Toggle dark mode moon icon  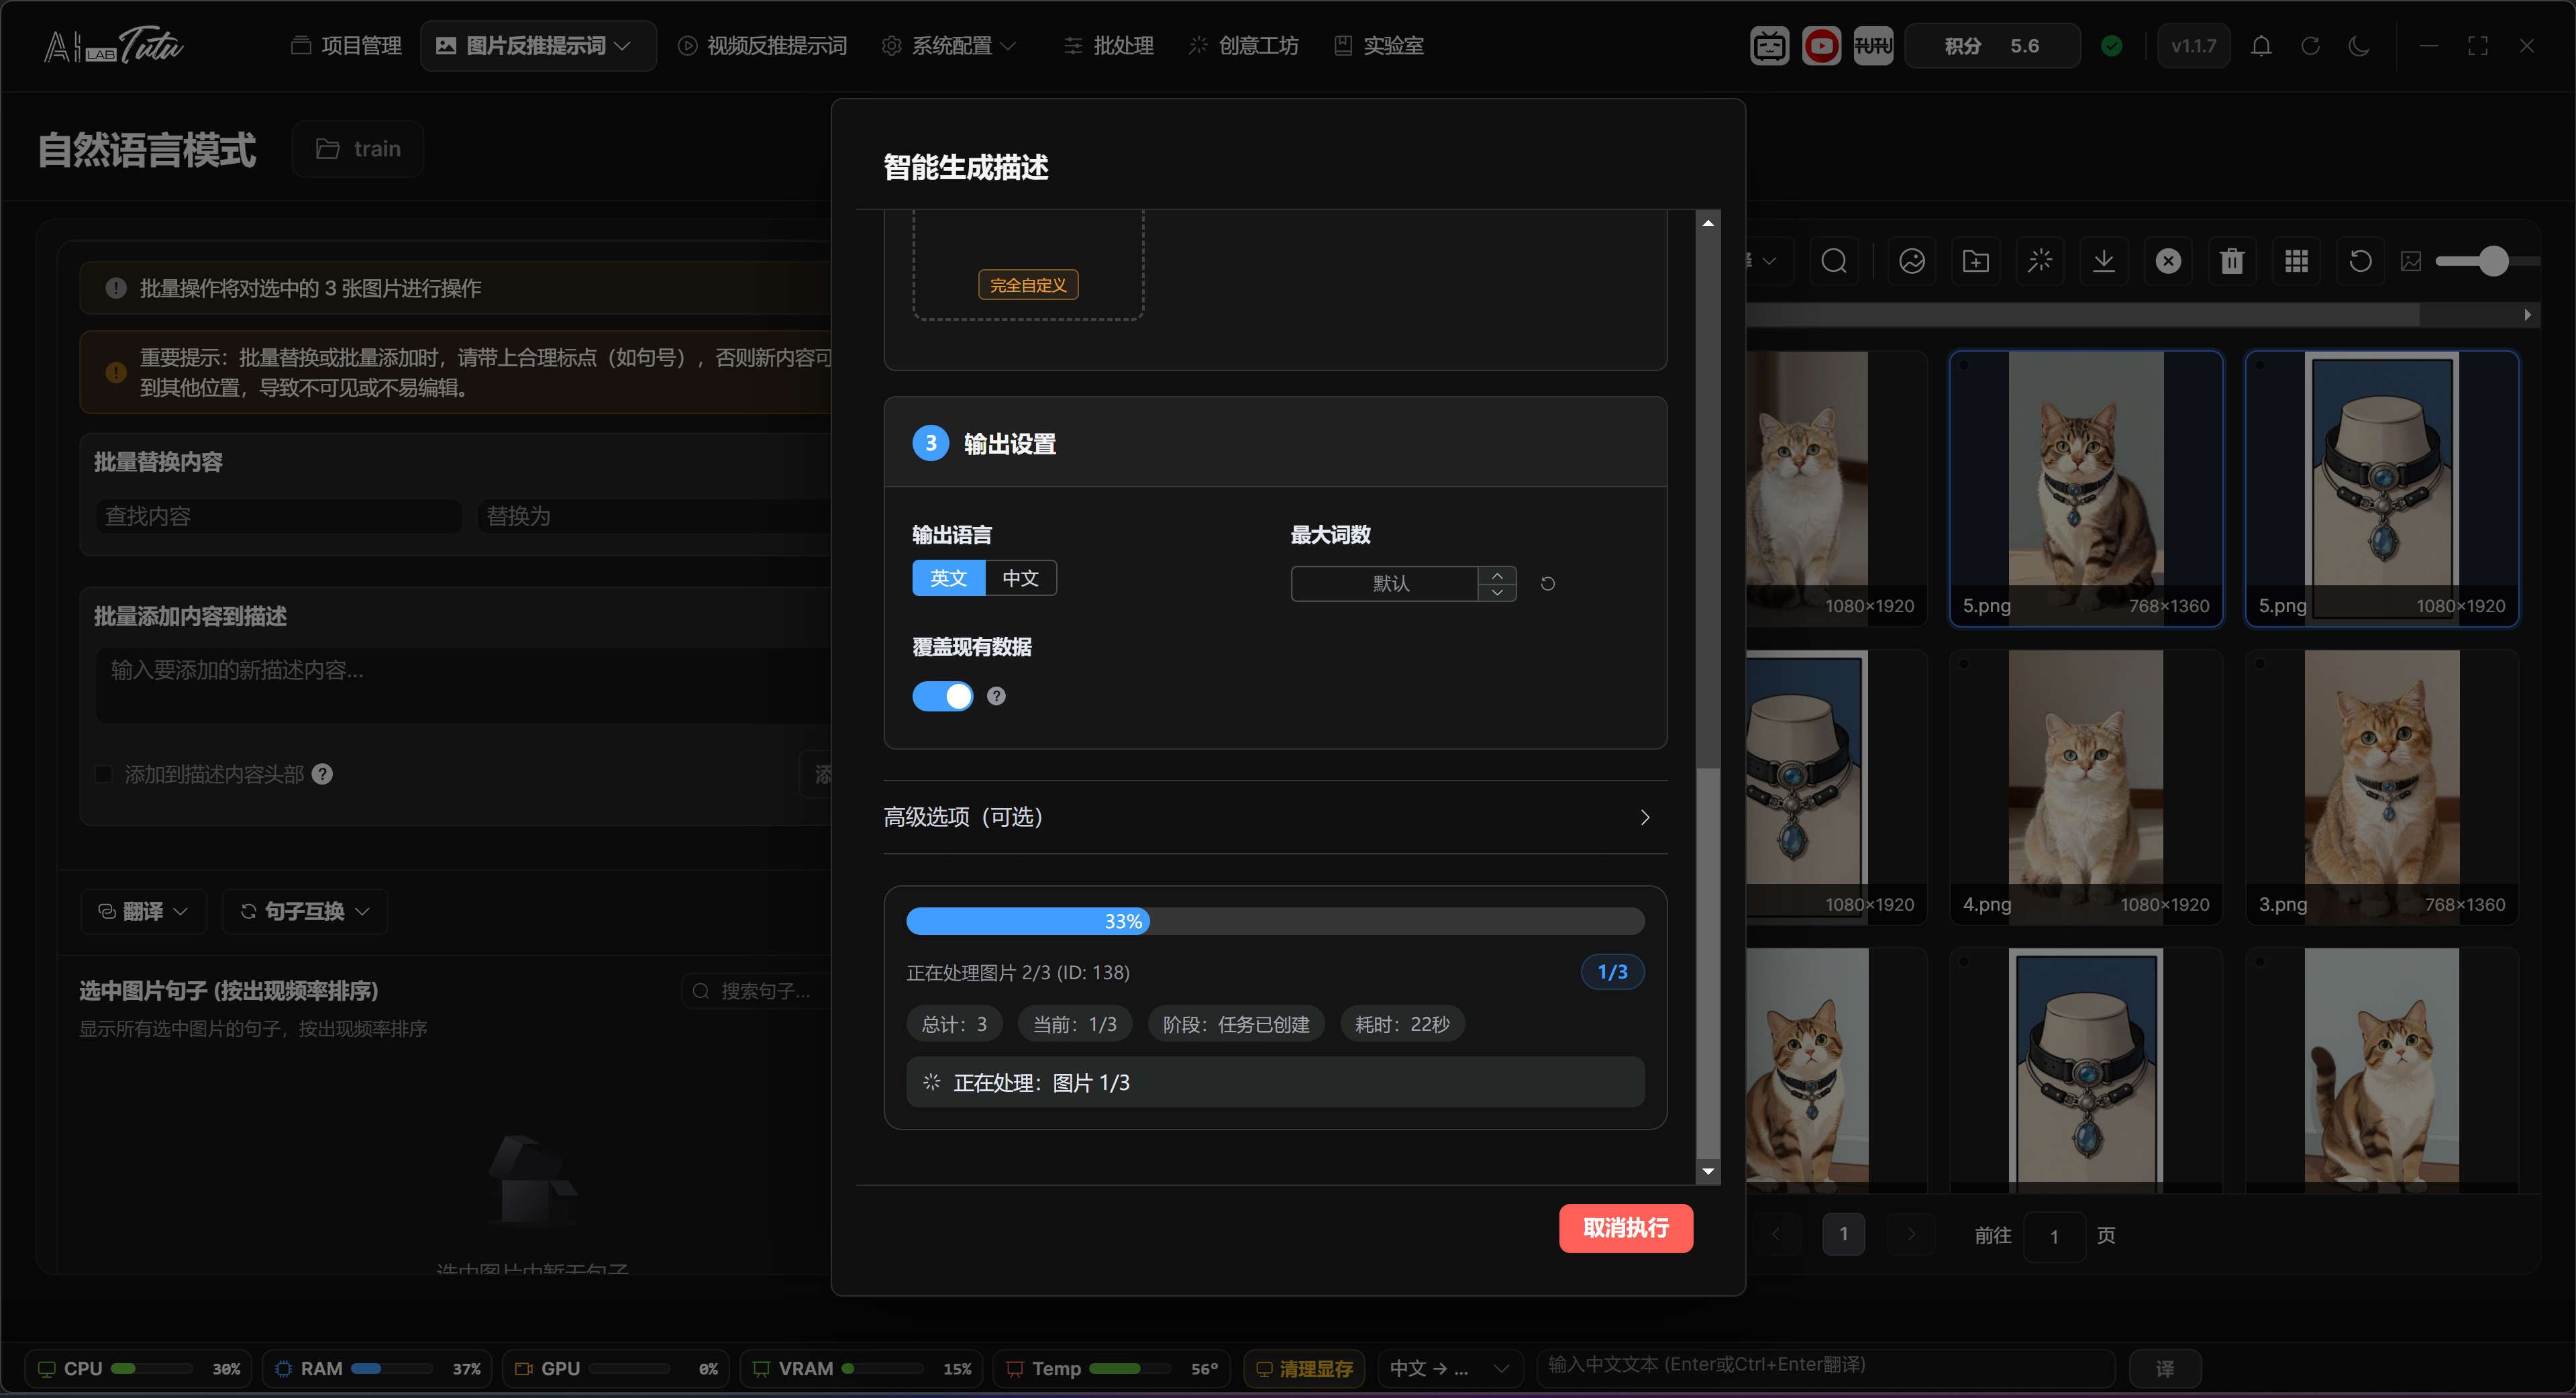(2359, 46)
